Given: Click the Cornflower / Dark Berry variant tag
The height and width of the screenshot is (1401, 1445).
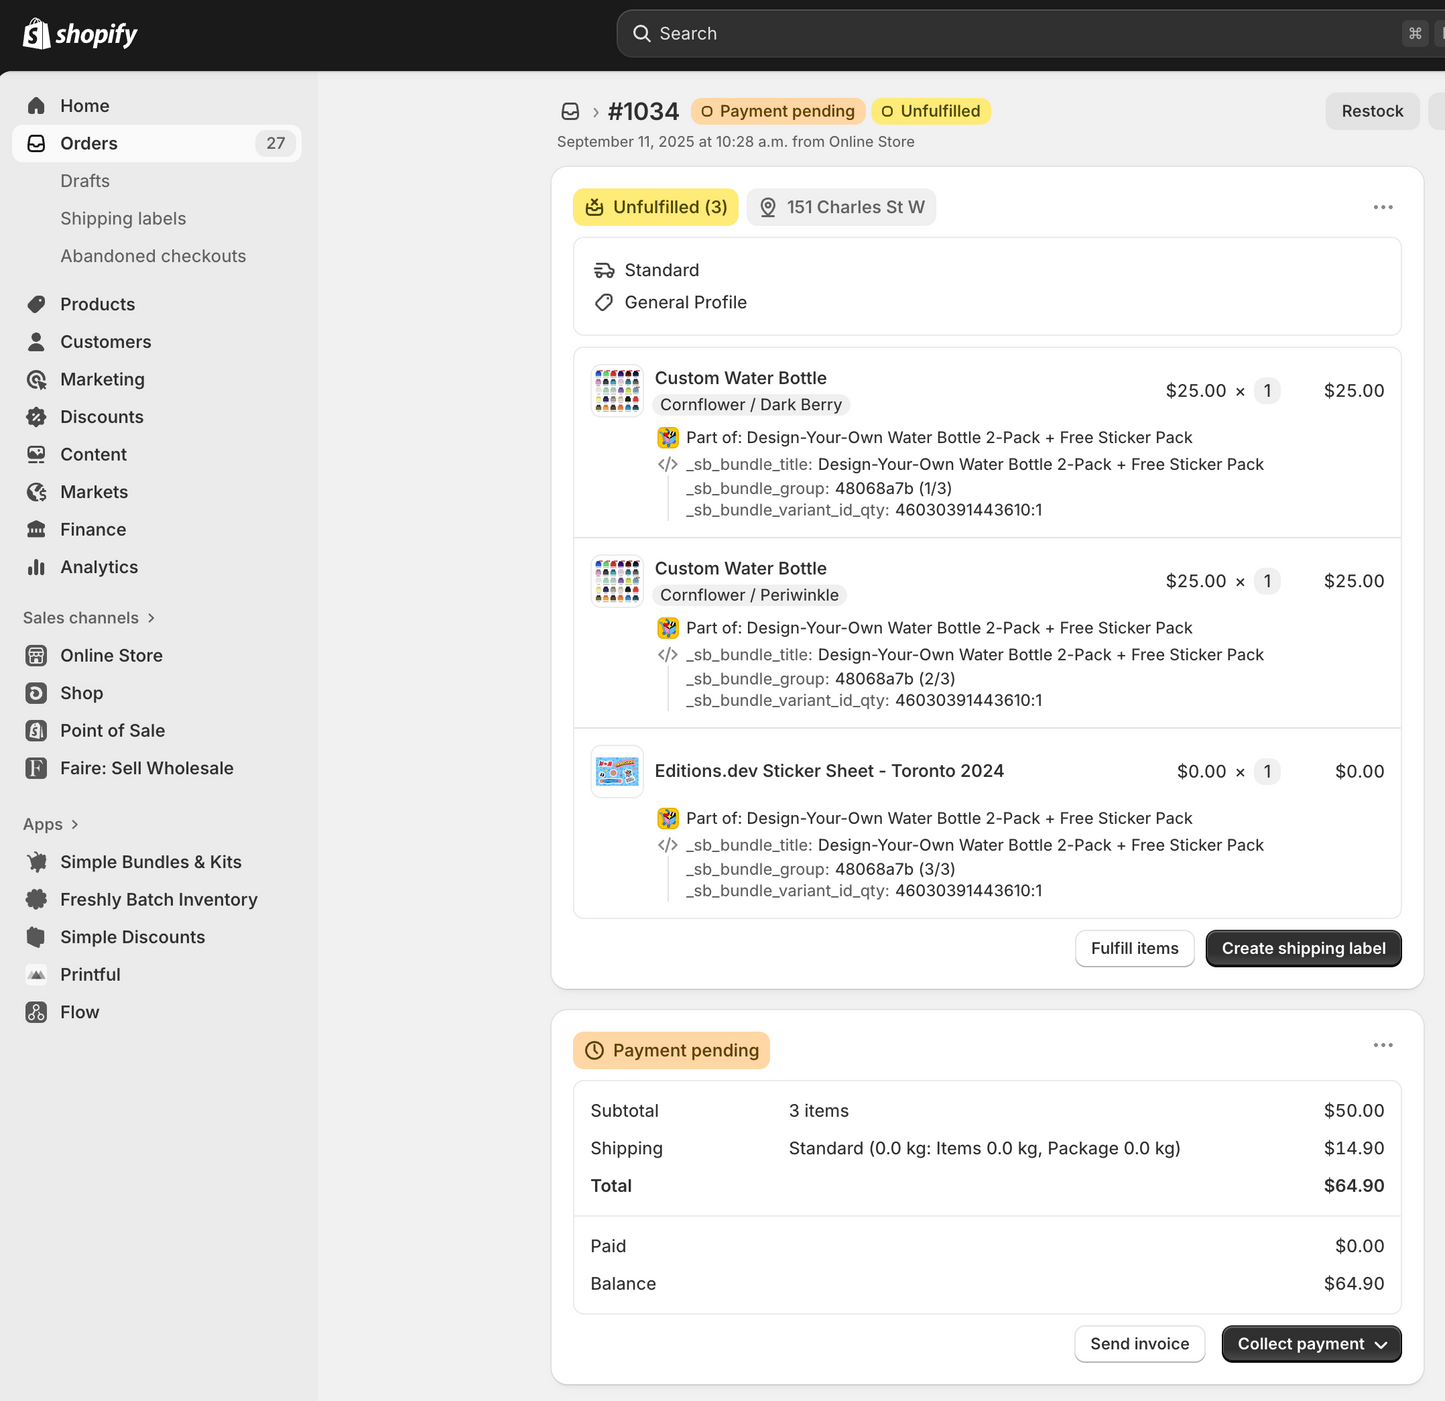Looking at the screenshot, I should pos(751,405).
